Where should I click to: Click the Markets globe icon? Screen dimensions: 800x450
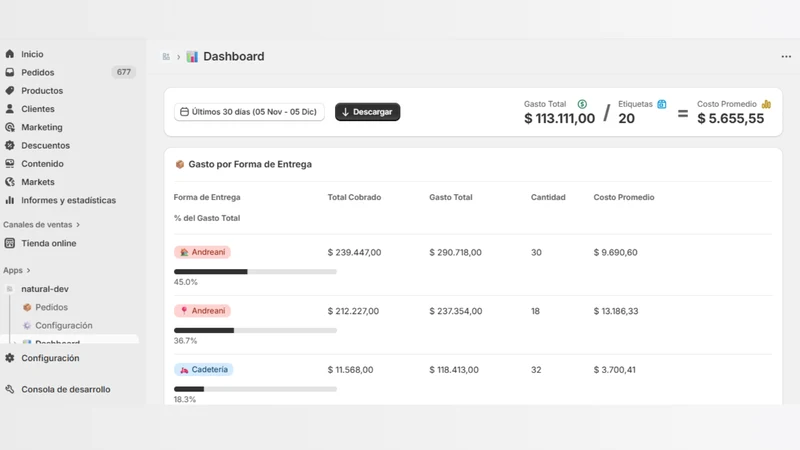[x=10, y=182]
